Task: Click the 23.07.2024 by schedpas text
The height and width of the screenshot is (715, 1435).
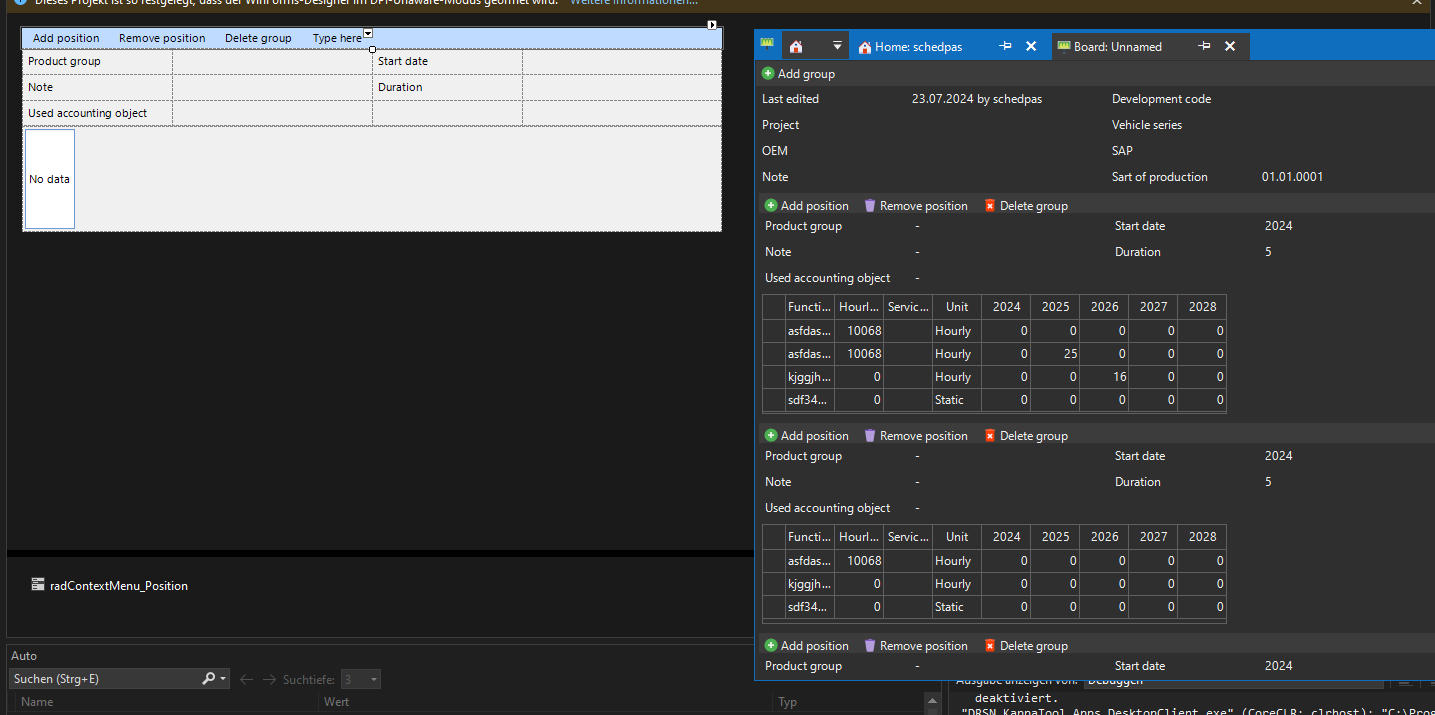Action: coord(976,98)
